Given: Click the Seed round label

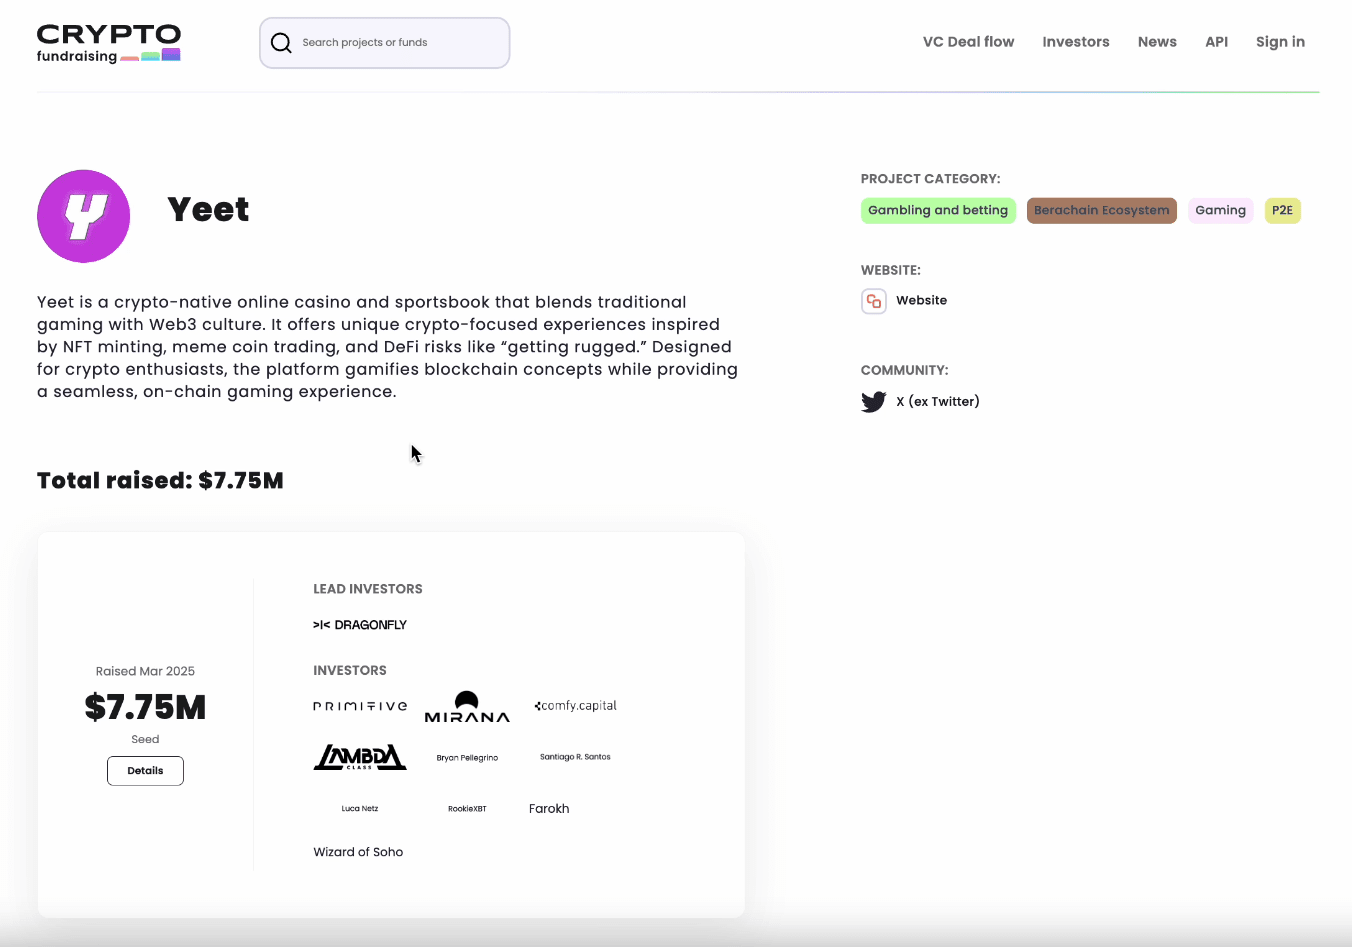Looking at the screenshot, I should point(145,739).
